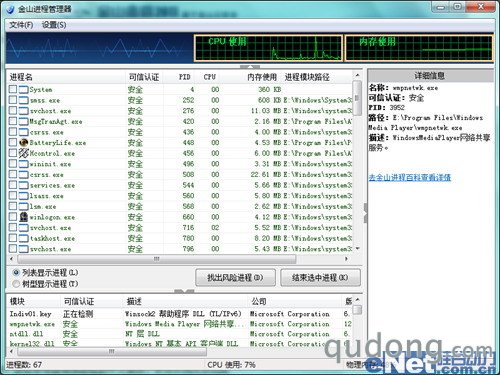Select the Indiv01.key module row
Image resolution: width=500 pixels, height=375 pixels.
click(x=180, y=314)
